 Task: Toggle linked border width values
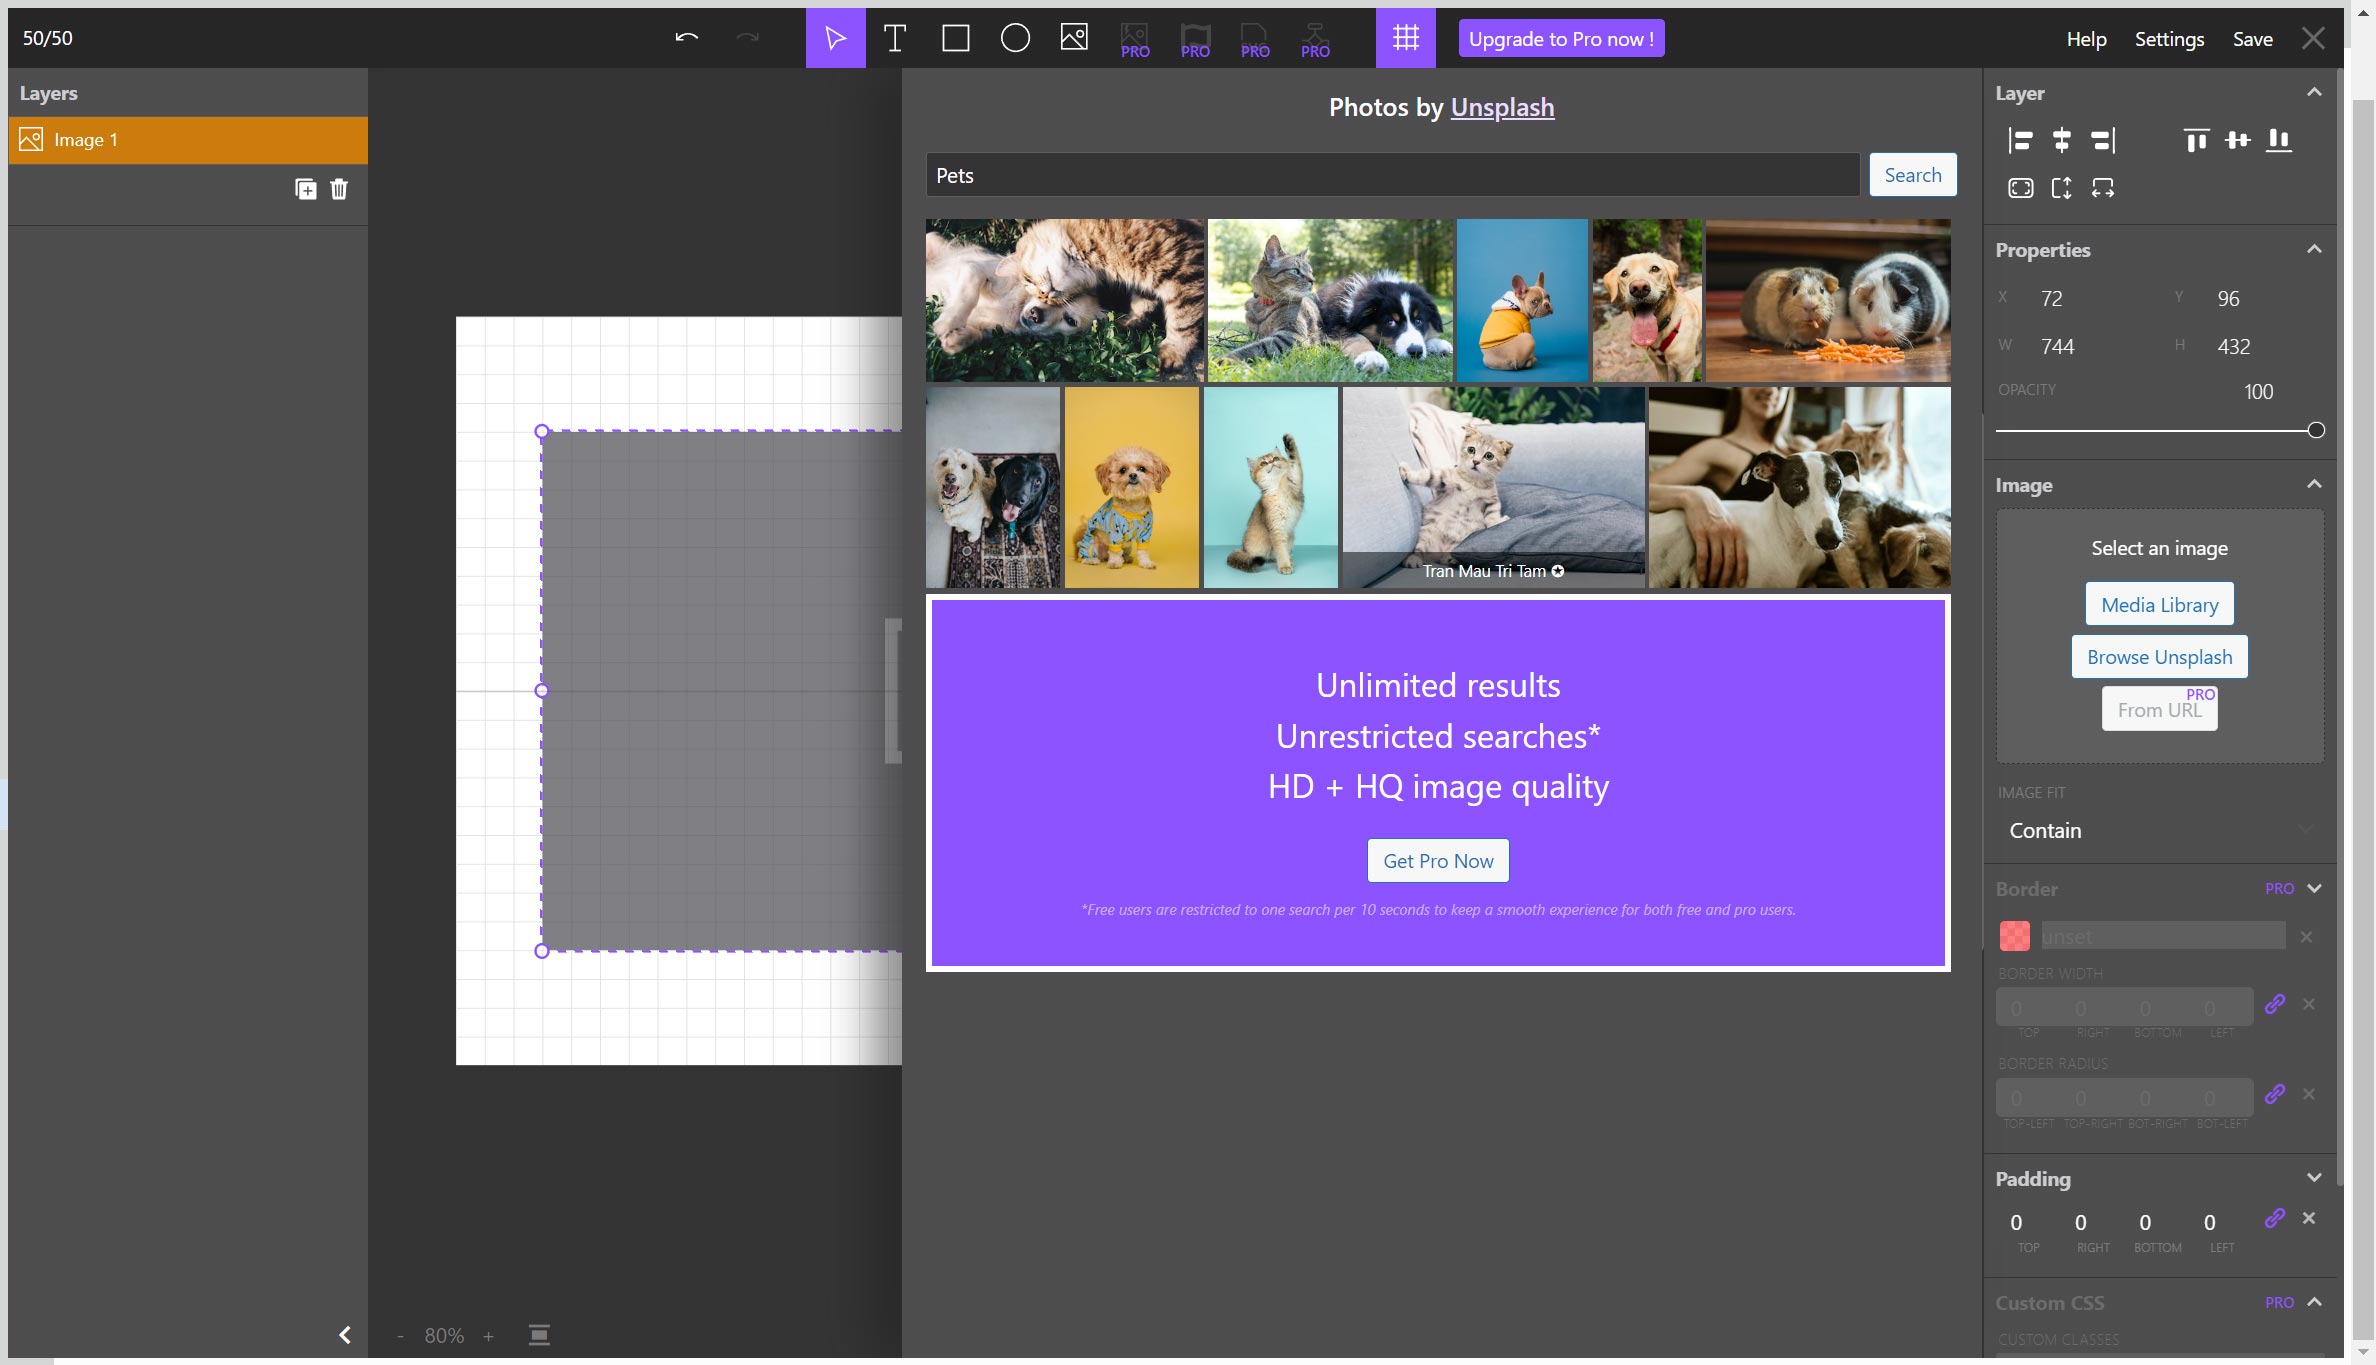click(x=2275, y=1004)
